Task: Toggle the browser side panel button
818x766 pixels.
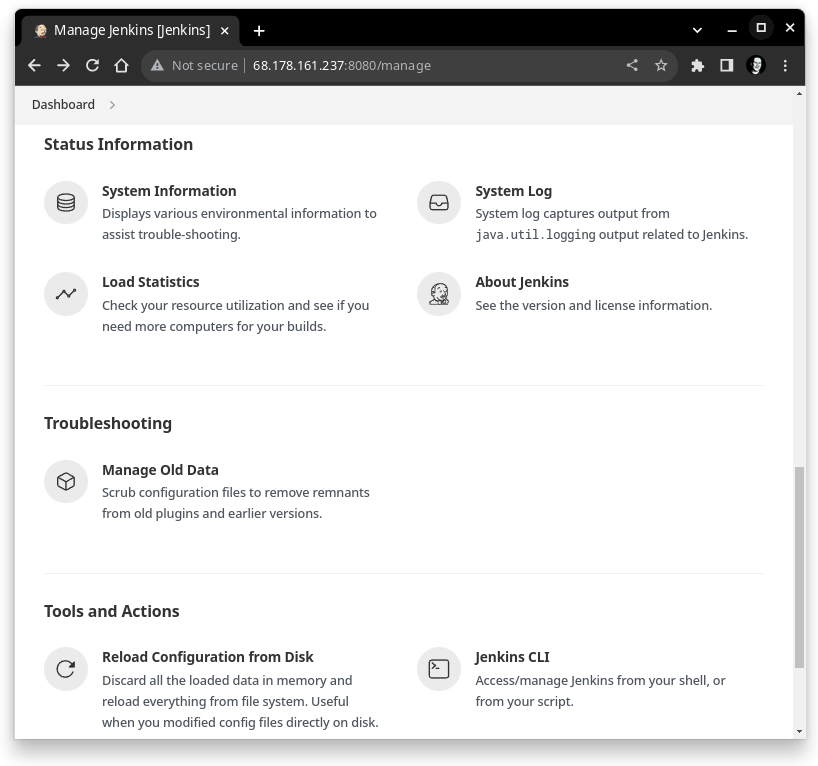Action: tap(727, 65)
